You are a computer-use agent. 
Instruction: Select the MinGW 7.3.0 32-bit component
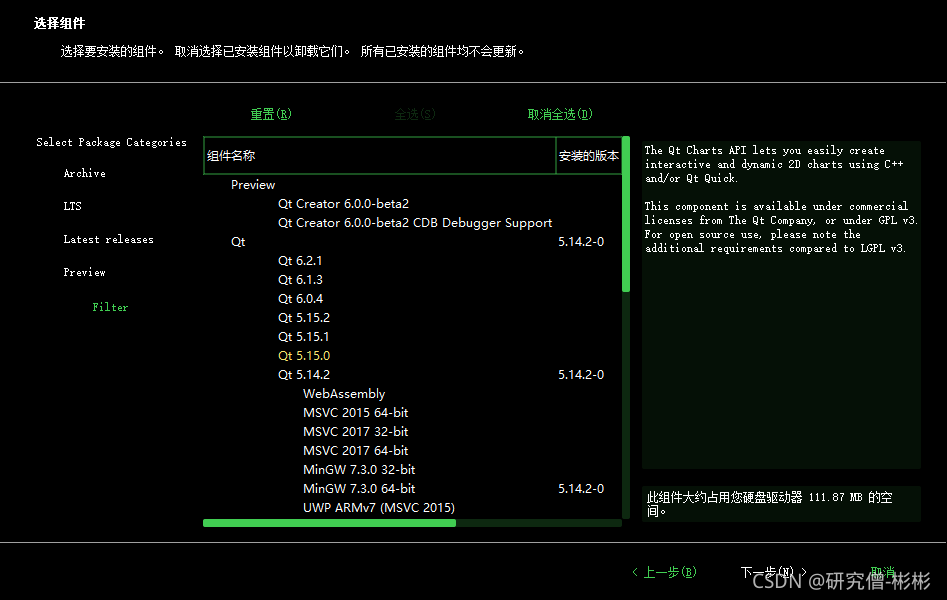359,469
